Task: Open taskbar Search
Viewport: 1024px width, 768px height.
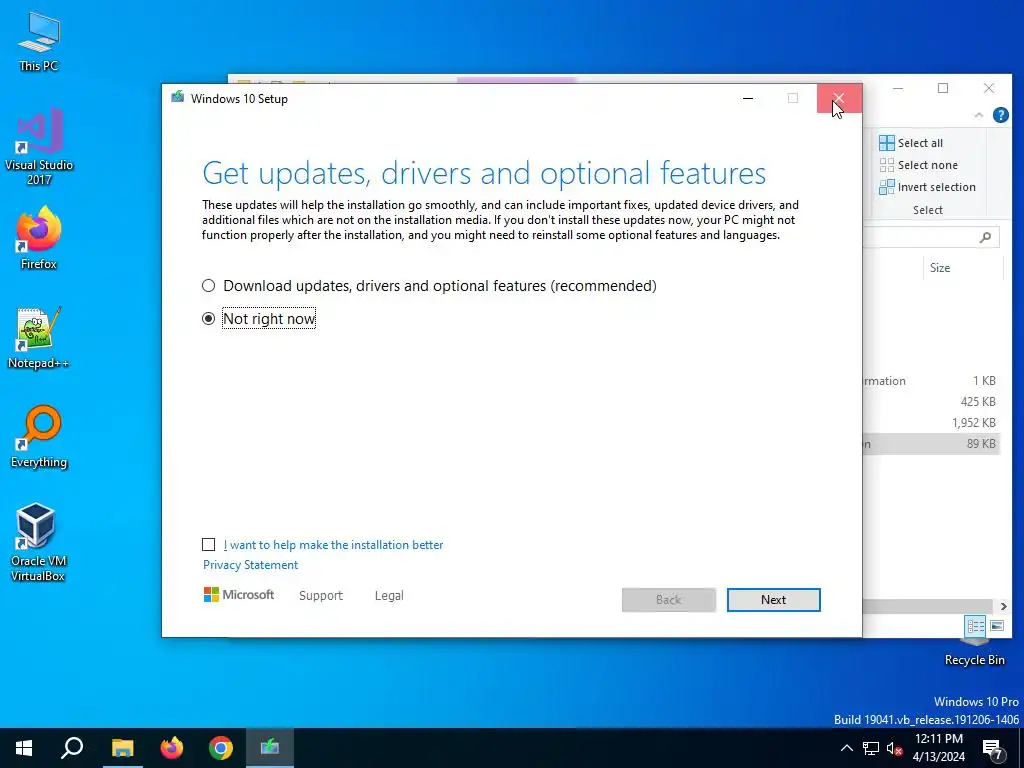Action: coord(72,748)
